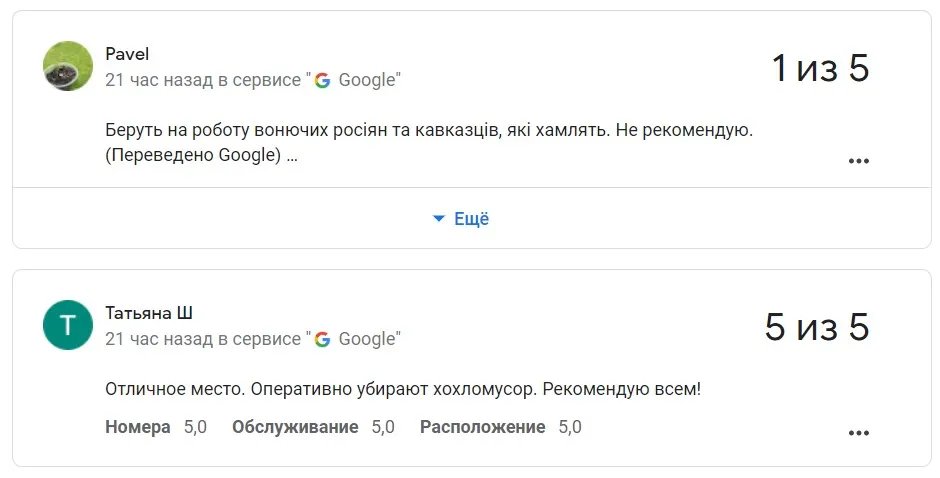Open the three-dot menu on Татьяна Ш's review
This screenshot has width=940, height=478.
click(858, 433)
